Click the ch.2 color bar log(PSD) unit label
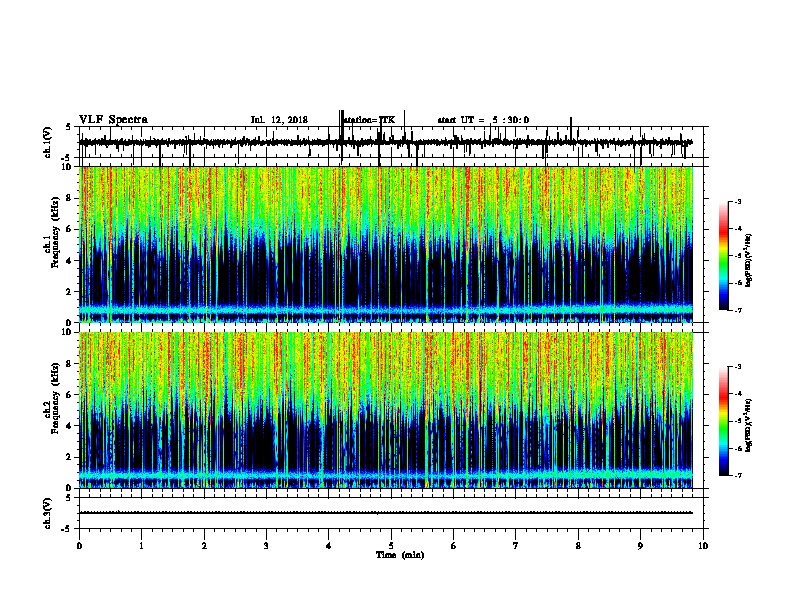792x612 pixels. [748, 425]
